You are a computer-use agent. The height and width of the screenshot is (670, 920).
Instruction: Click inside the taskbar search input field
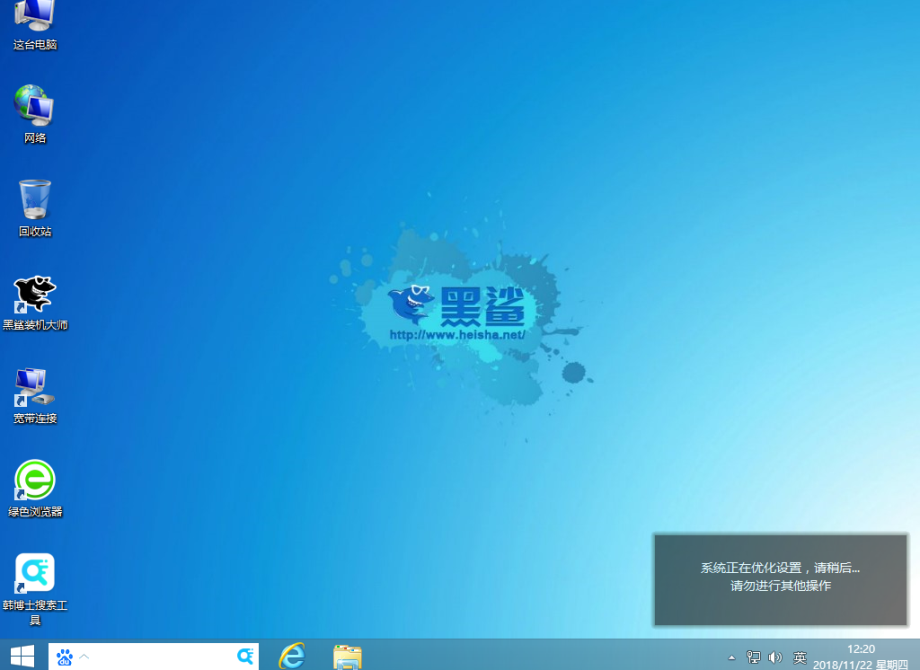tap(160, 657)
